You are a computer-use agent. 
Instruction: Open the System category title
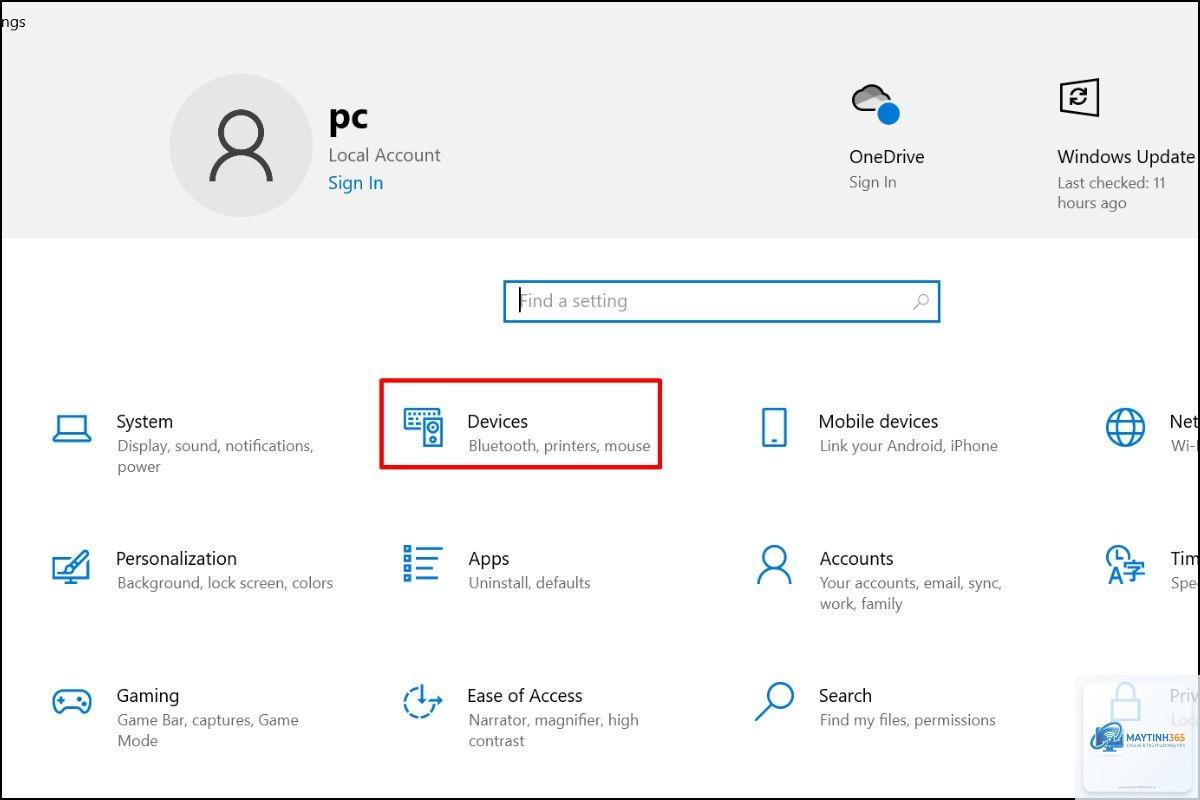pyautogui.click(x=144, y=422)
